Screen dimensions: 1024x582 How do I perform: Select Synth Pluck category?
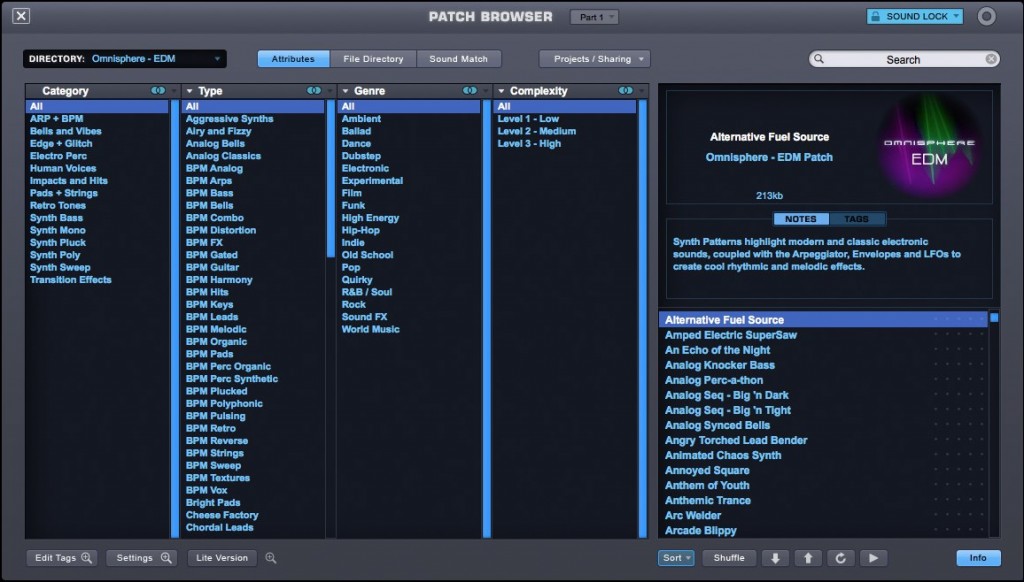(57, 242)
